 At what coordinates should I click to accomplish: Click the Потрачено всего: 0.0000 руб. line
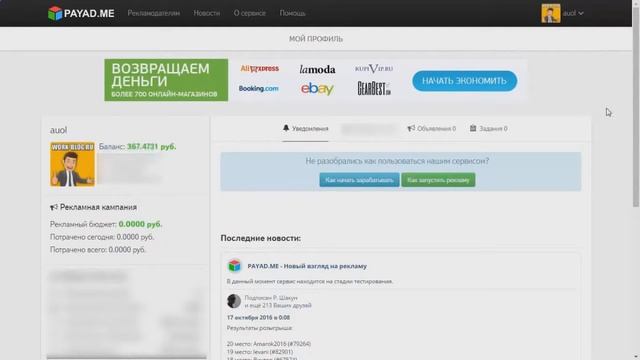(98, 249)
